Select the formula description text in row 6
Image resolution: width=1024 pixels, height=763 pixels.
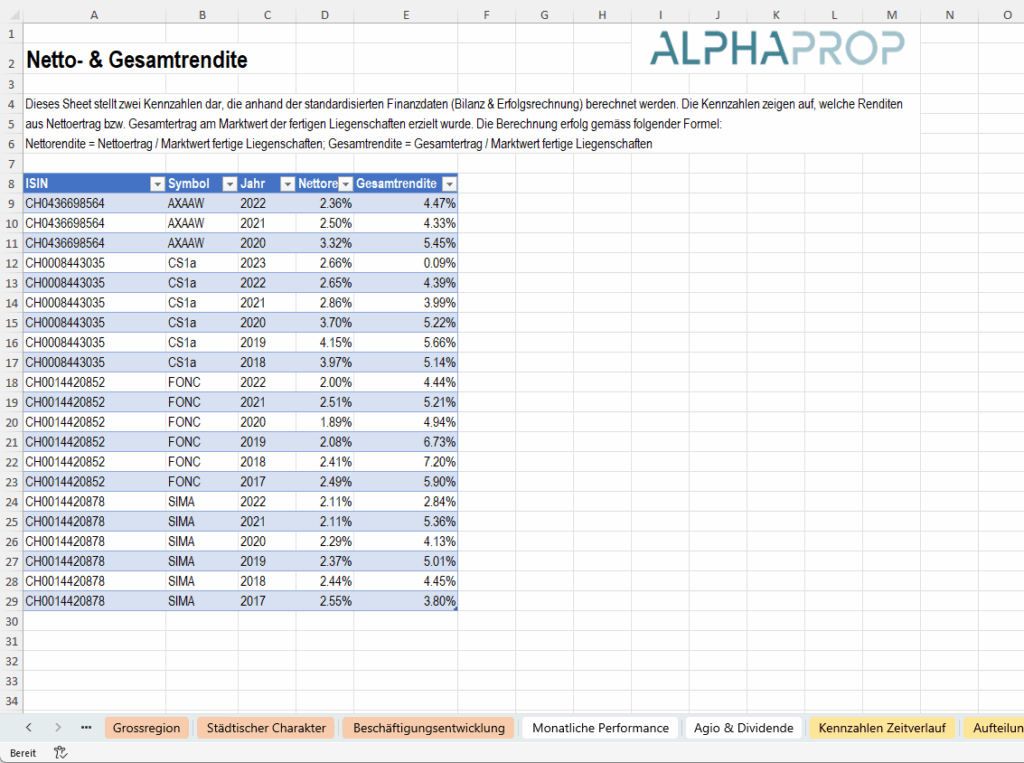(x=338, y=144)
